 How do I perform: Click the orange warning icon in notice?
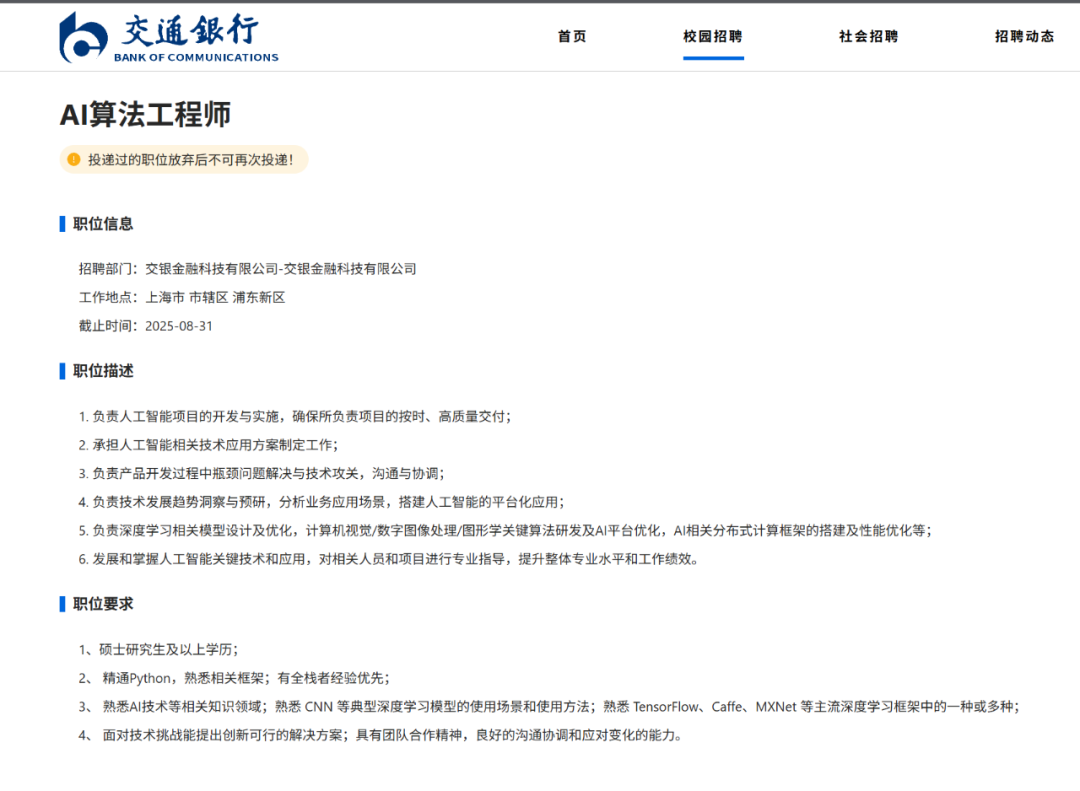pyautogui.click(x=74, y=160)
